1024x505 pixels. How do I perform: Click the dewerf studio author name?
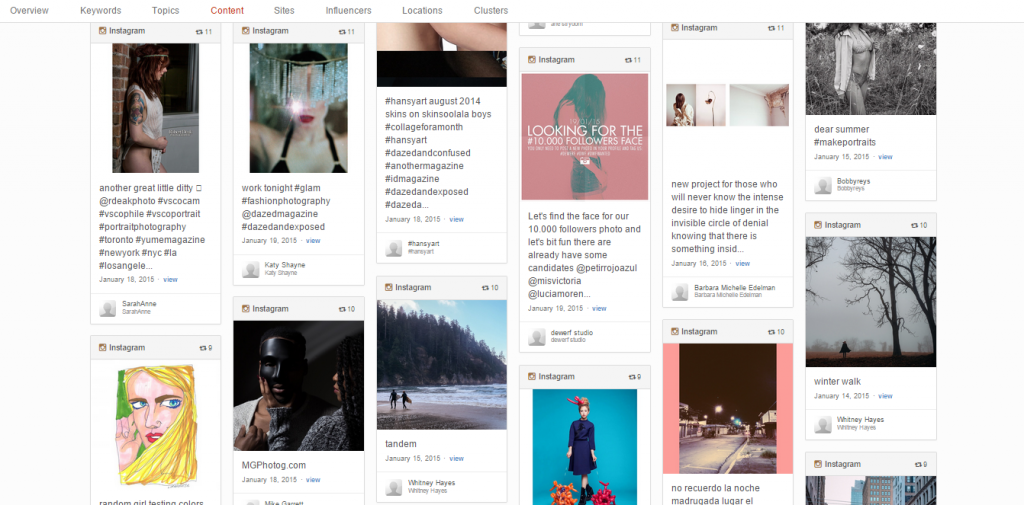pyautogui.click(x=571, y=333)
